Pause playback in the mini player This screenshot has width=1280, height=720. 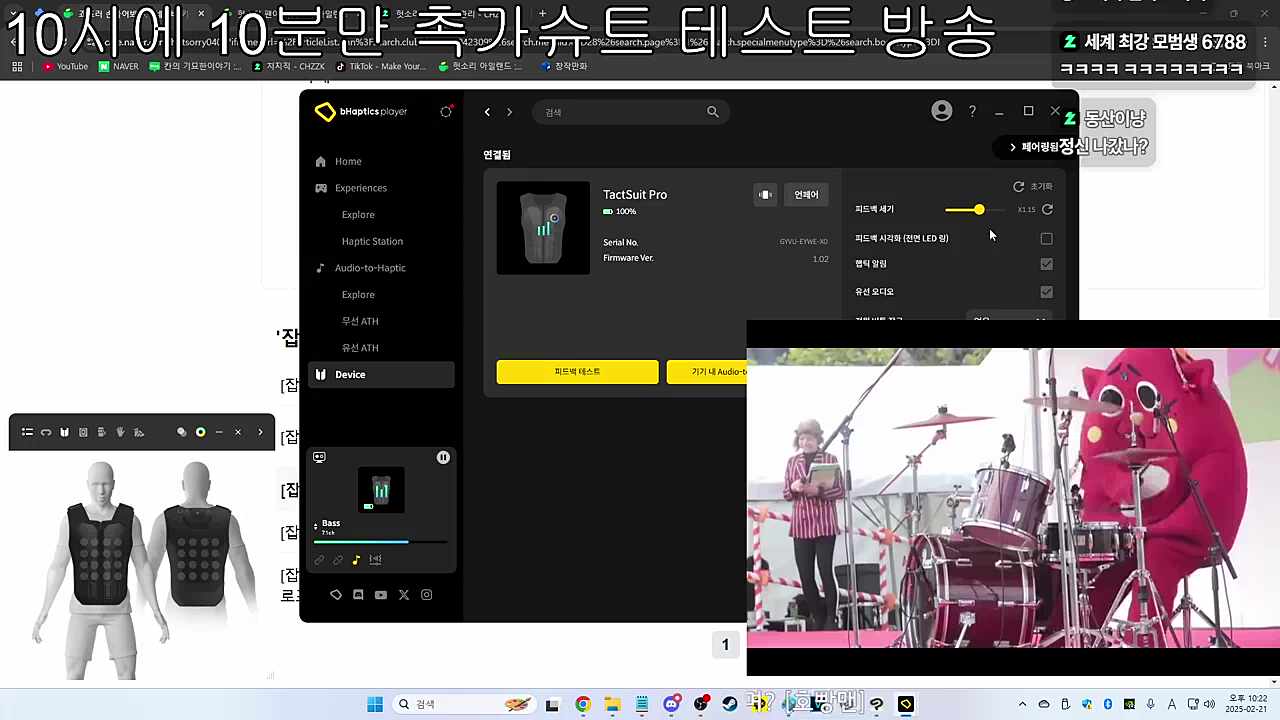pyautogui.click(x=443, y=457)
